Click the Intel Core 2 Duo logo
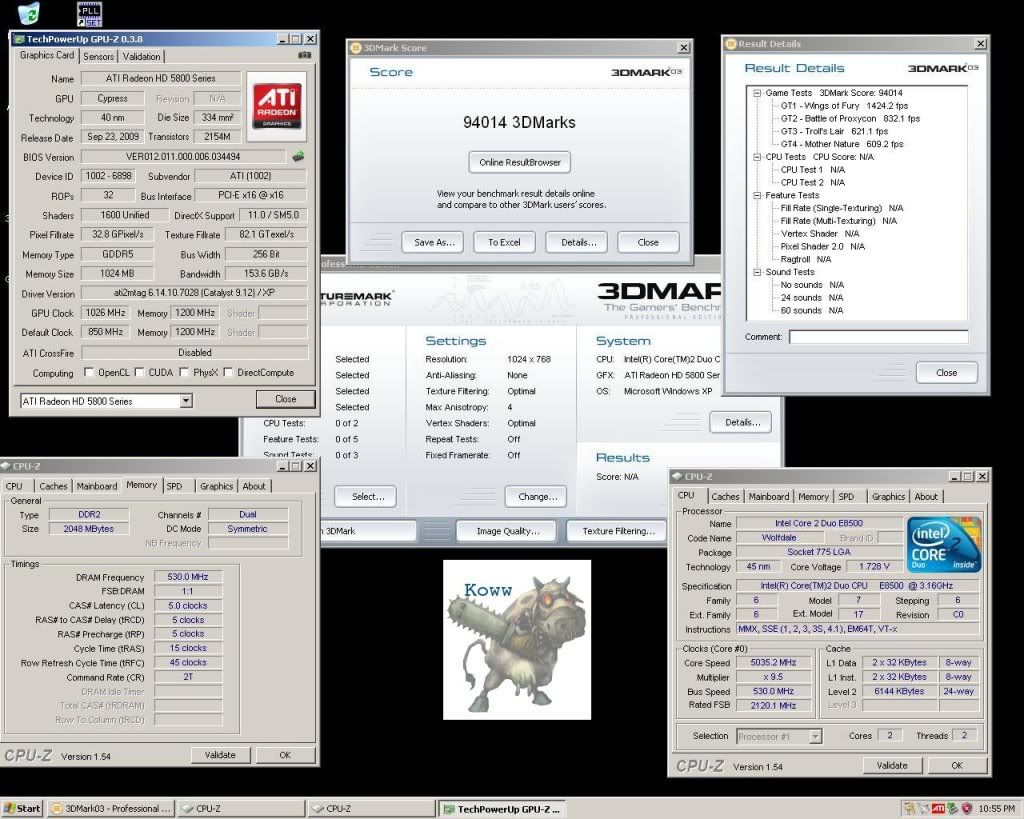The image size is (1024, 819). point(942,545)
